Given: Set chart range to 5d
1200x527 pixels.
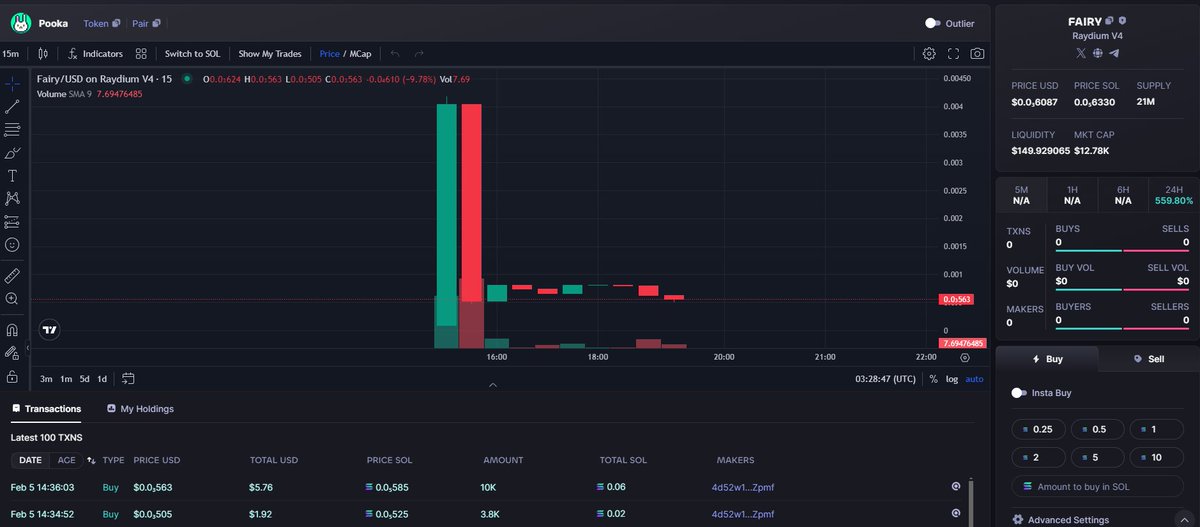Looking at the screenshot, I should (85, 379).
